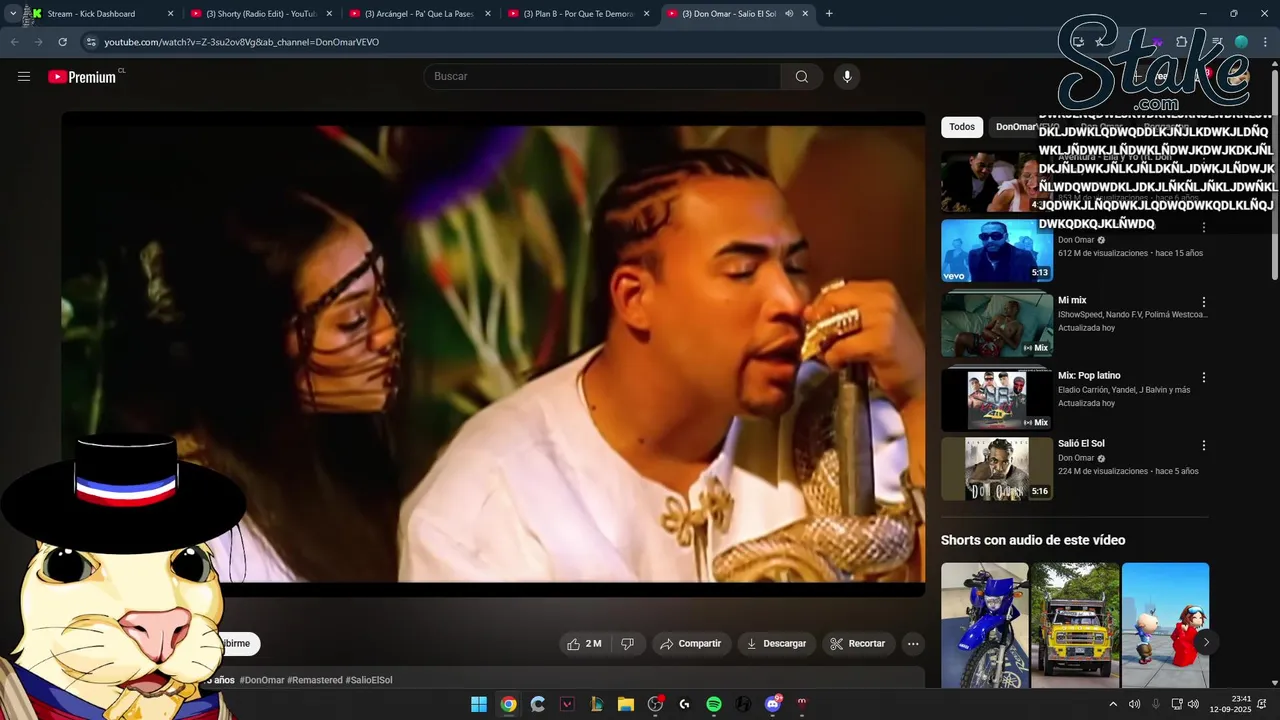Viewport: 1280px width, 720px height.
Task: Open options menu for 612 M views video
Action: pyautogui.click(x=1204, y=228)
